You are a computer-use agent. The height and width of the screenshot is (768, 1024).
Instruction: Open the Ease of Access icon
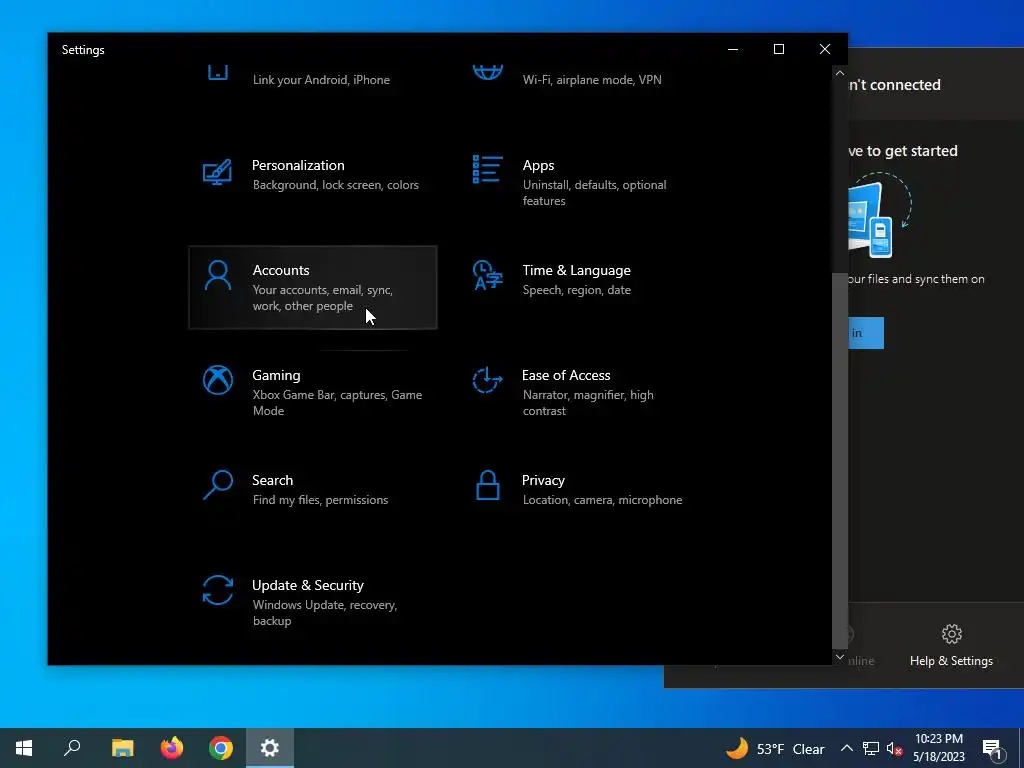pos(487,380)
